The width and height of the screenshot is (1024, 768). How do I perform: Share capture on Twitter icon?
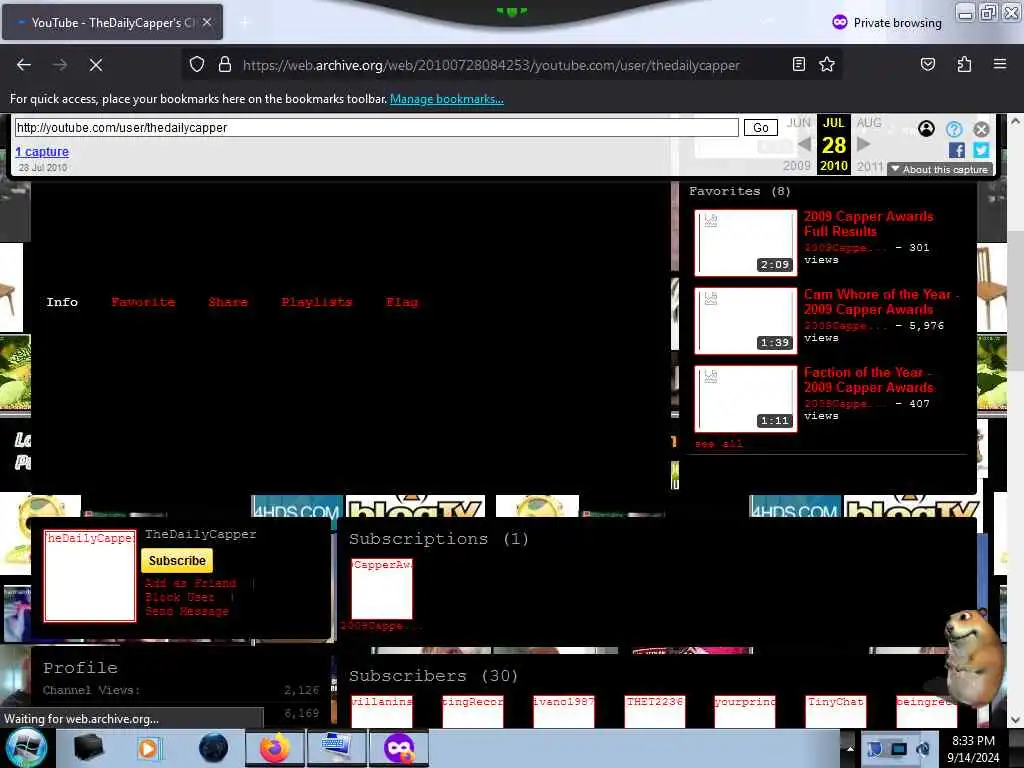pos(981,150)
